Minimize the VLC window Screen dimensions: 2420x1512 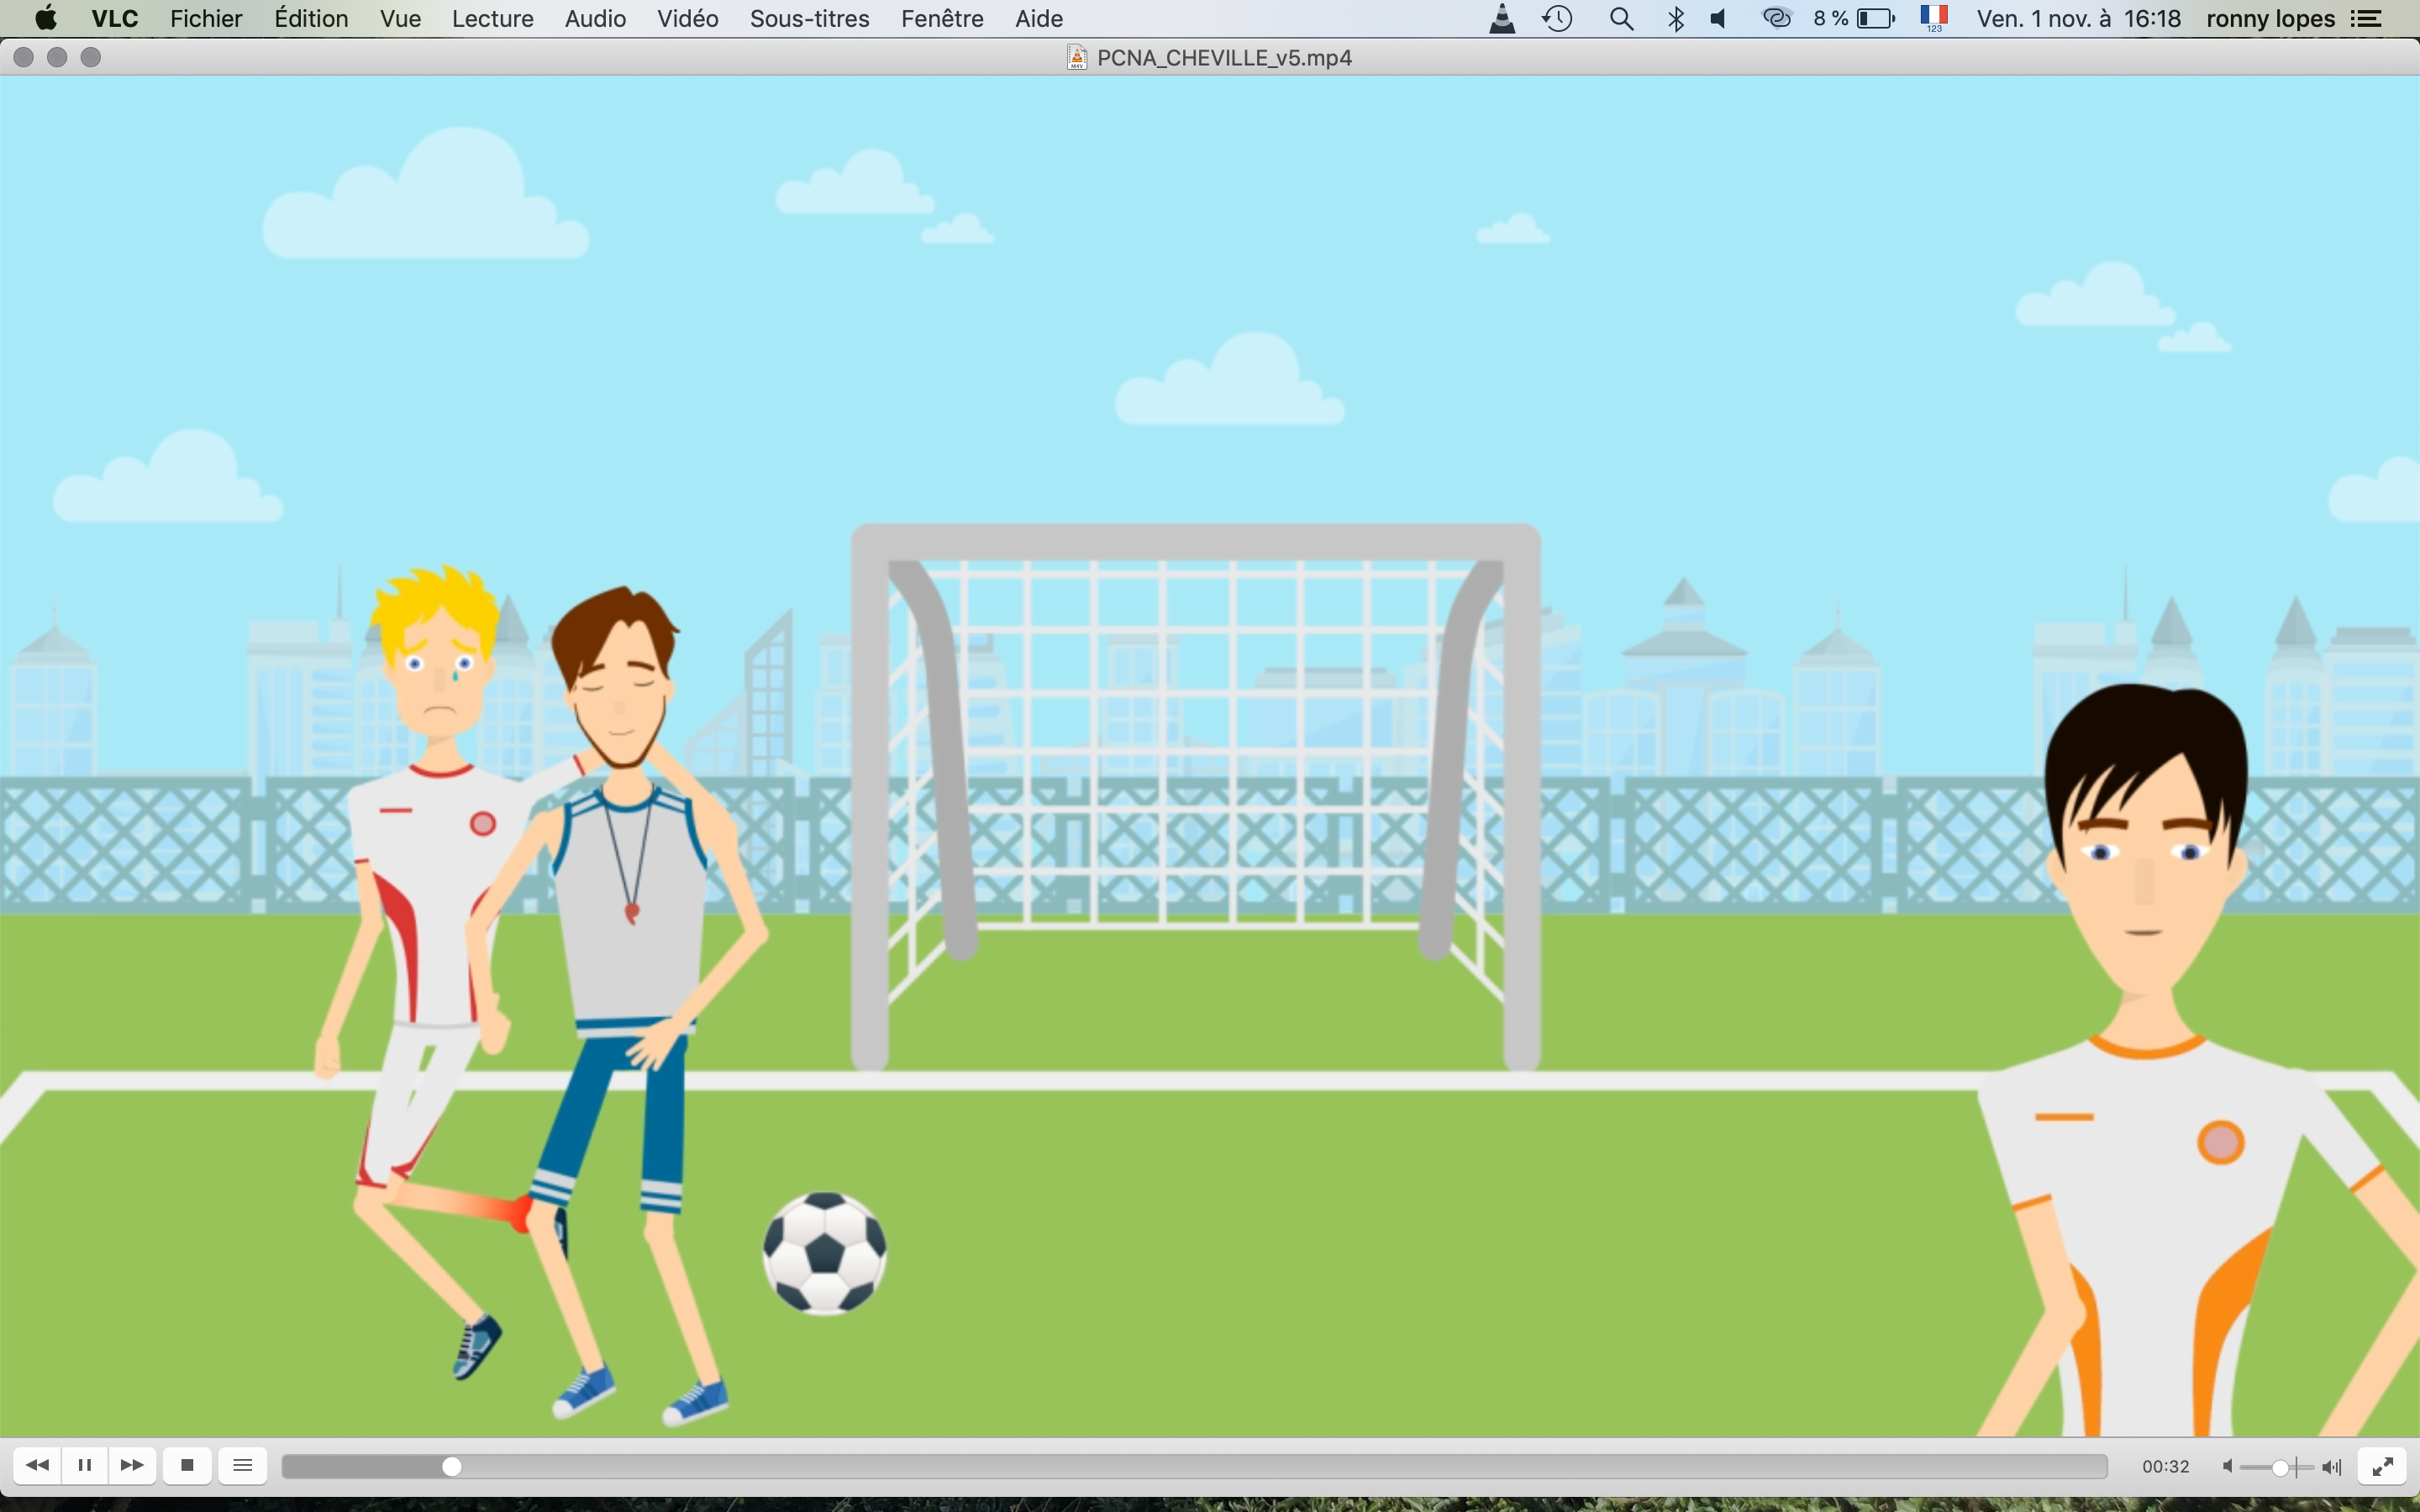[57, 57]
